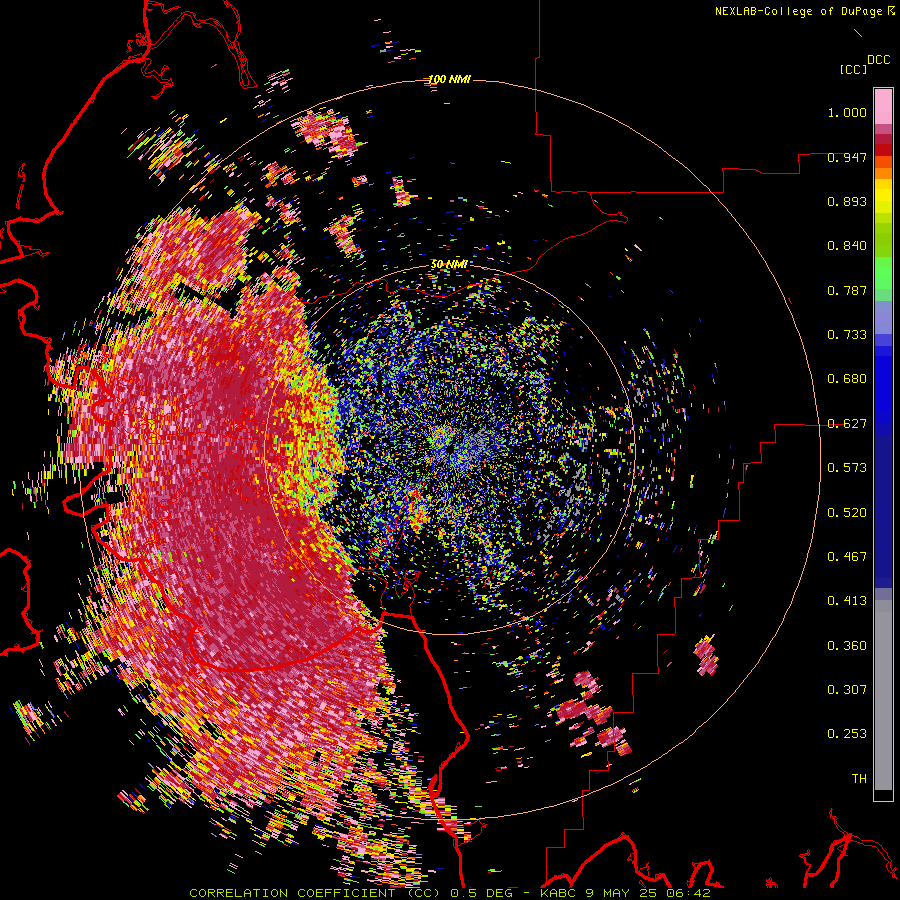Select the 0.467 legend value

tap(847, 557)
